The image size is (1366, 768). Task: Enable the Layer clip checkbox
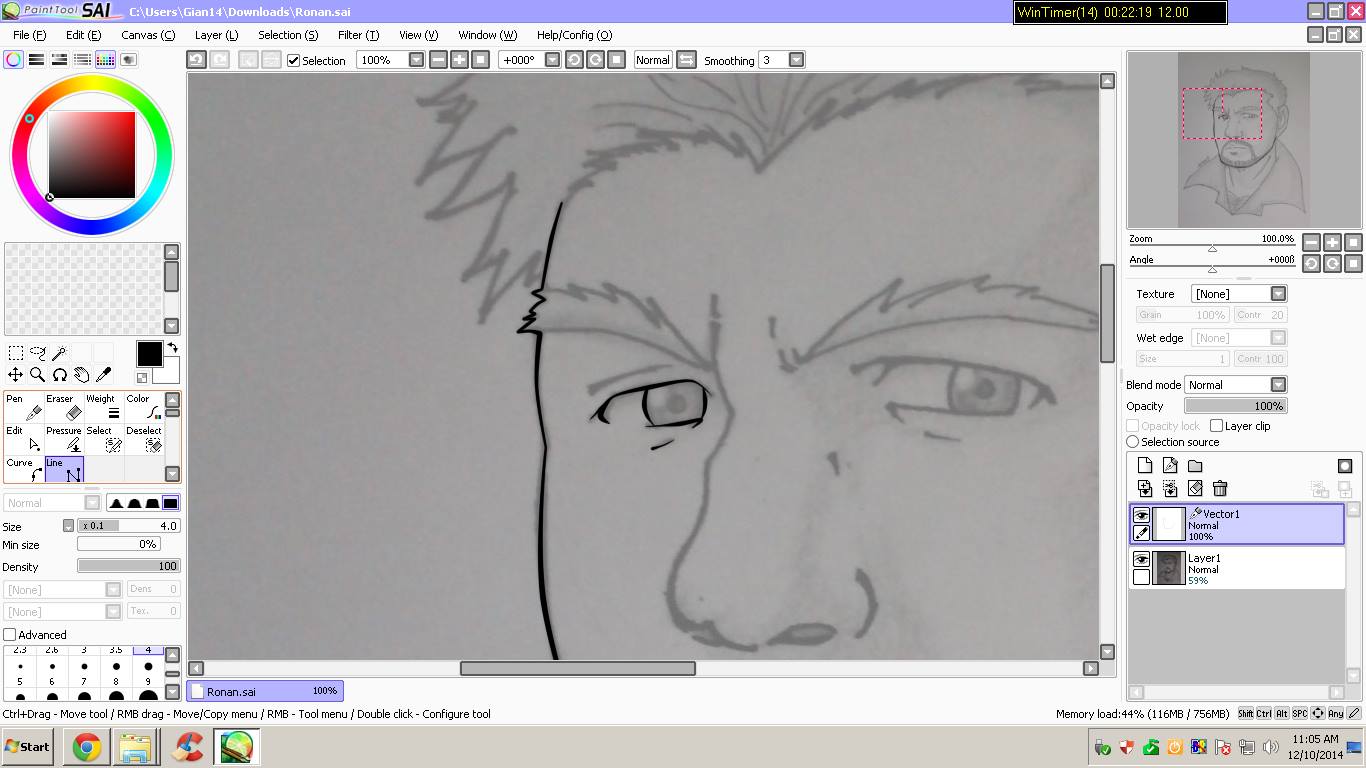pyautogui.click(x=1216, y=426)
